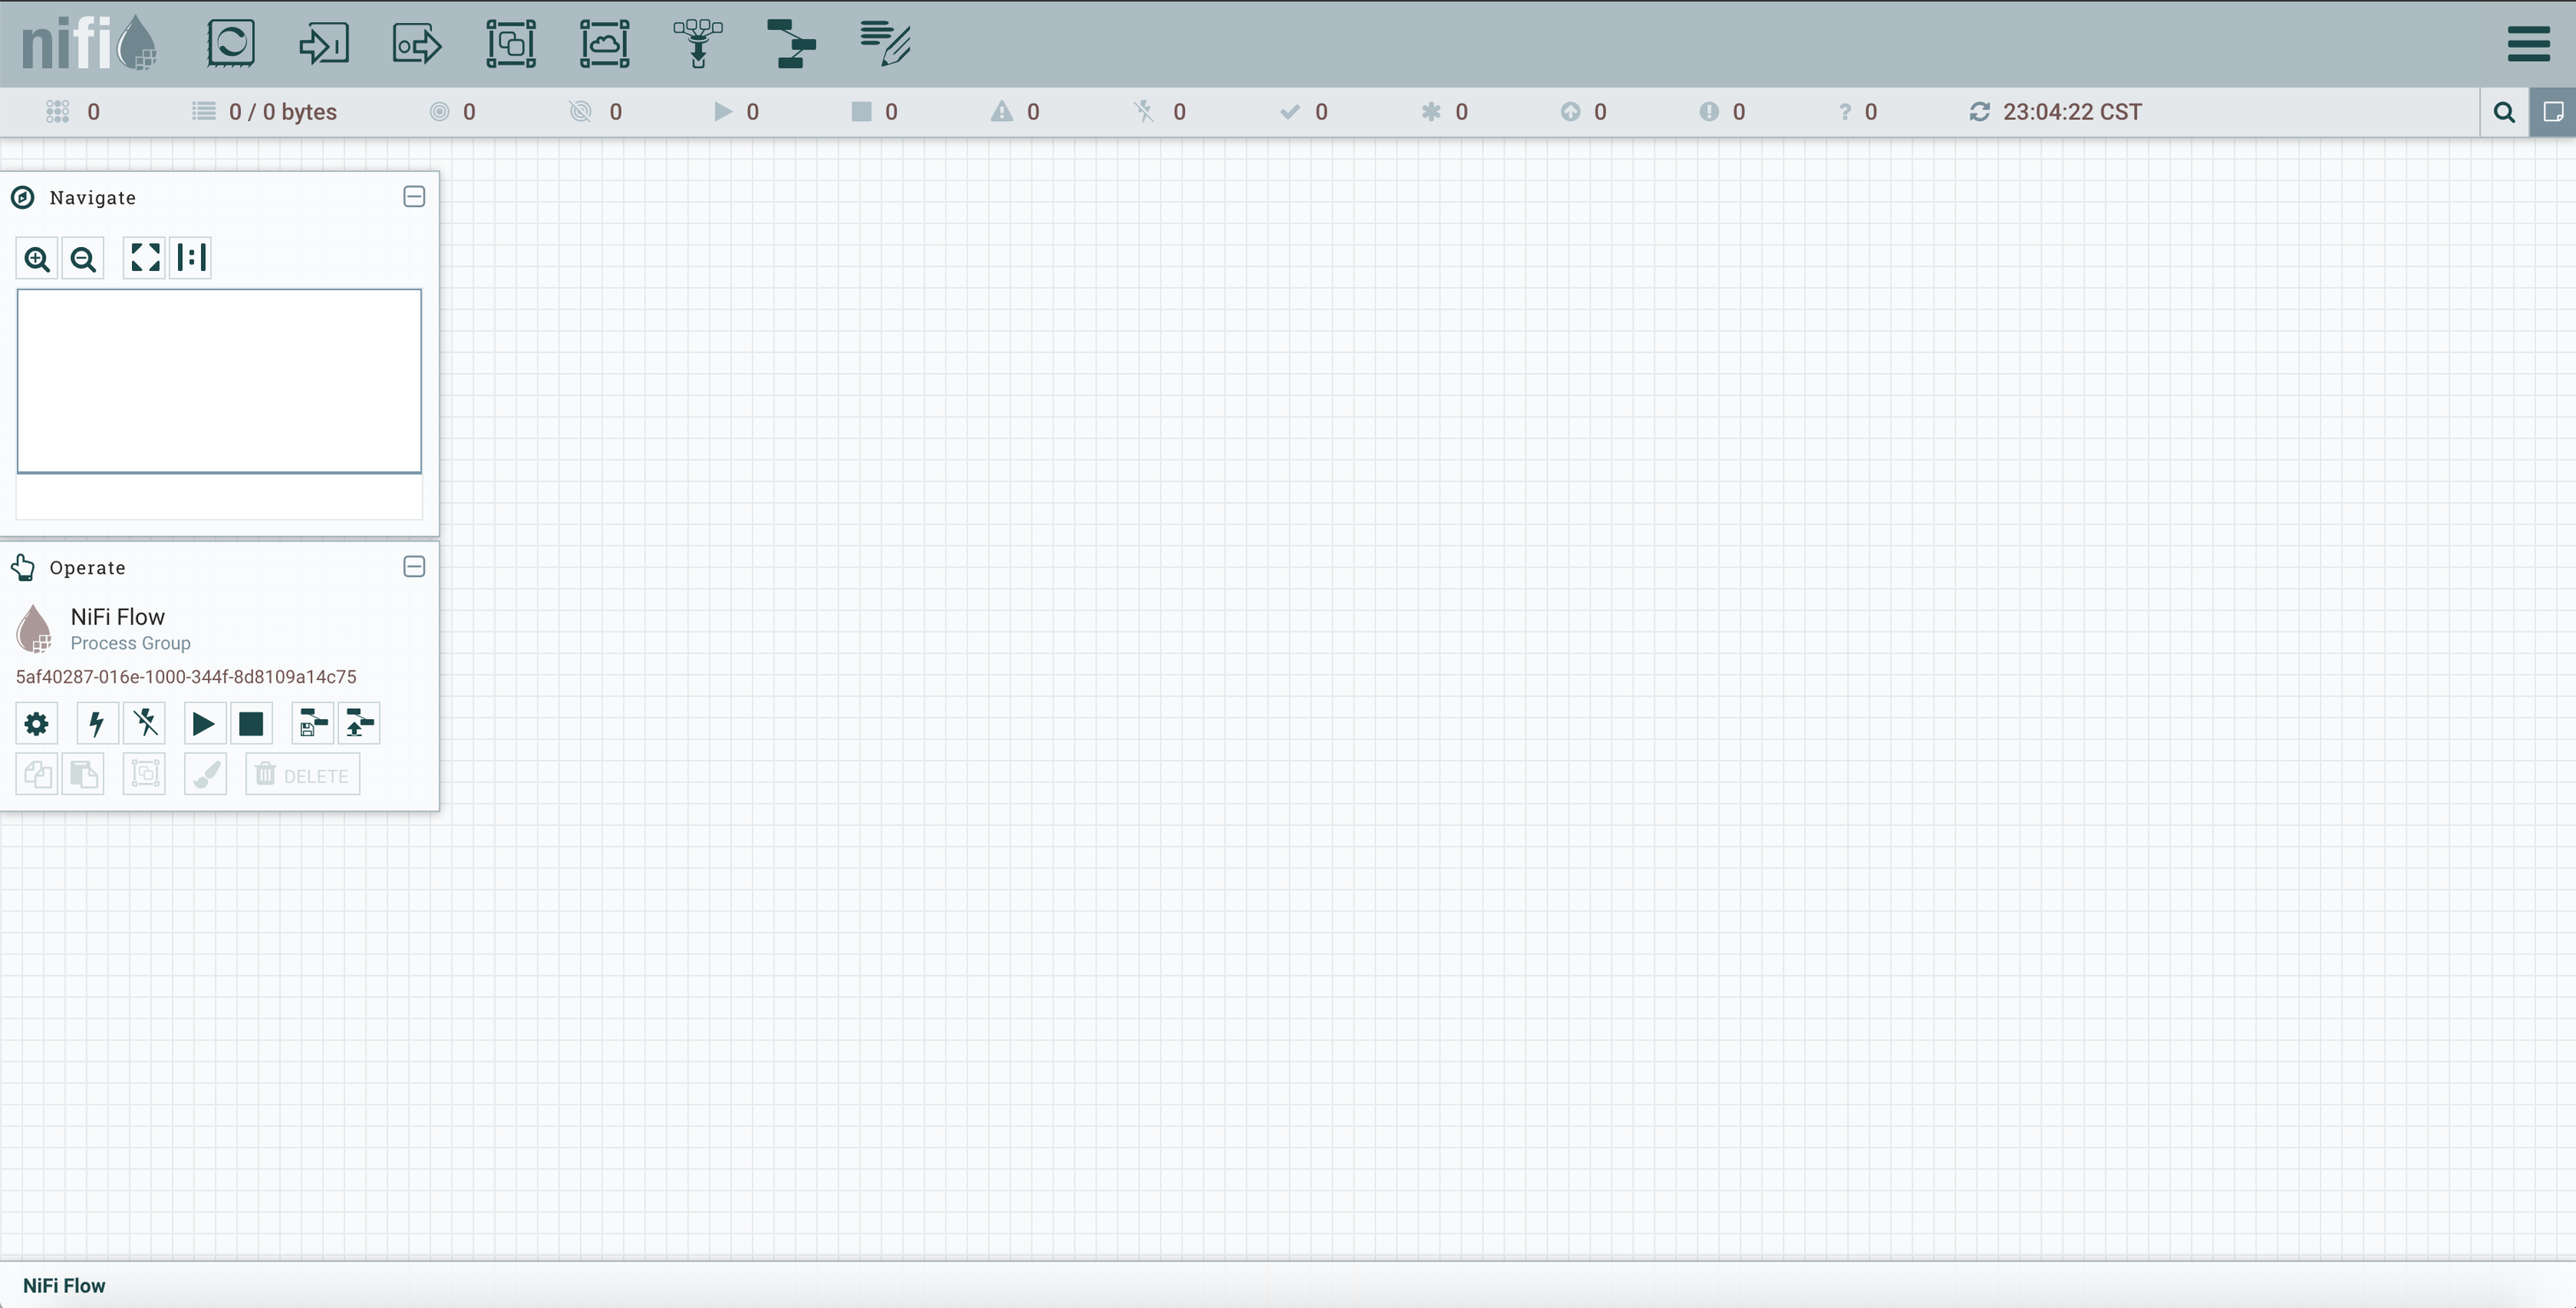Viewport: 2576px width, 1308px height.
Task: Collapse the Navigate panel
Action: (x=414, y=197)
